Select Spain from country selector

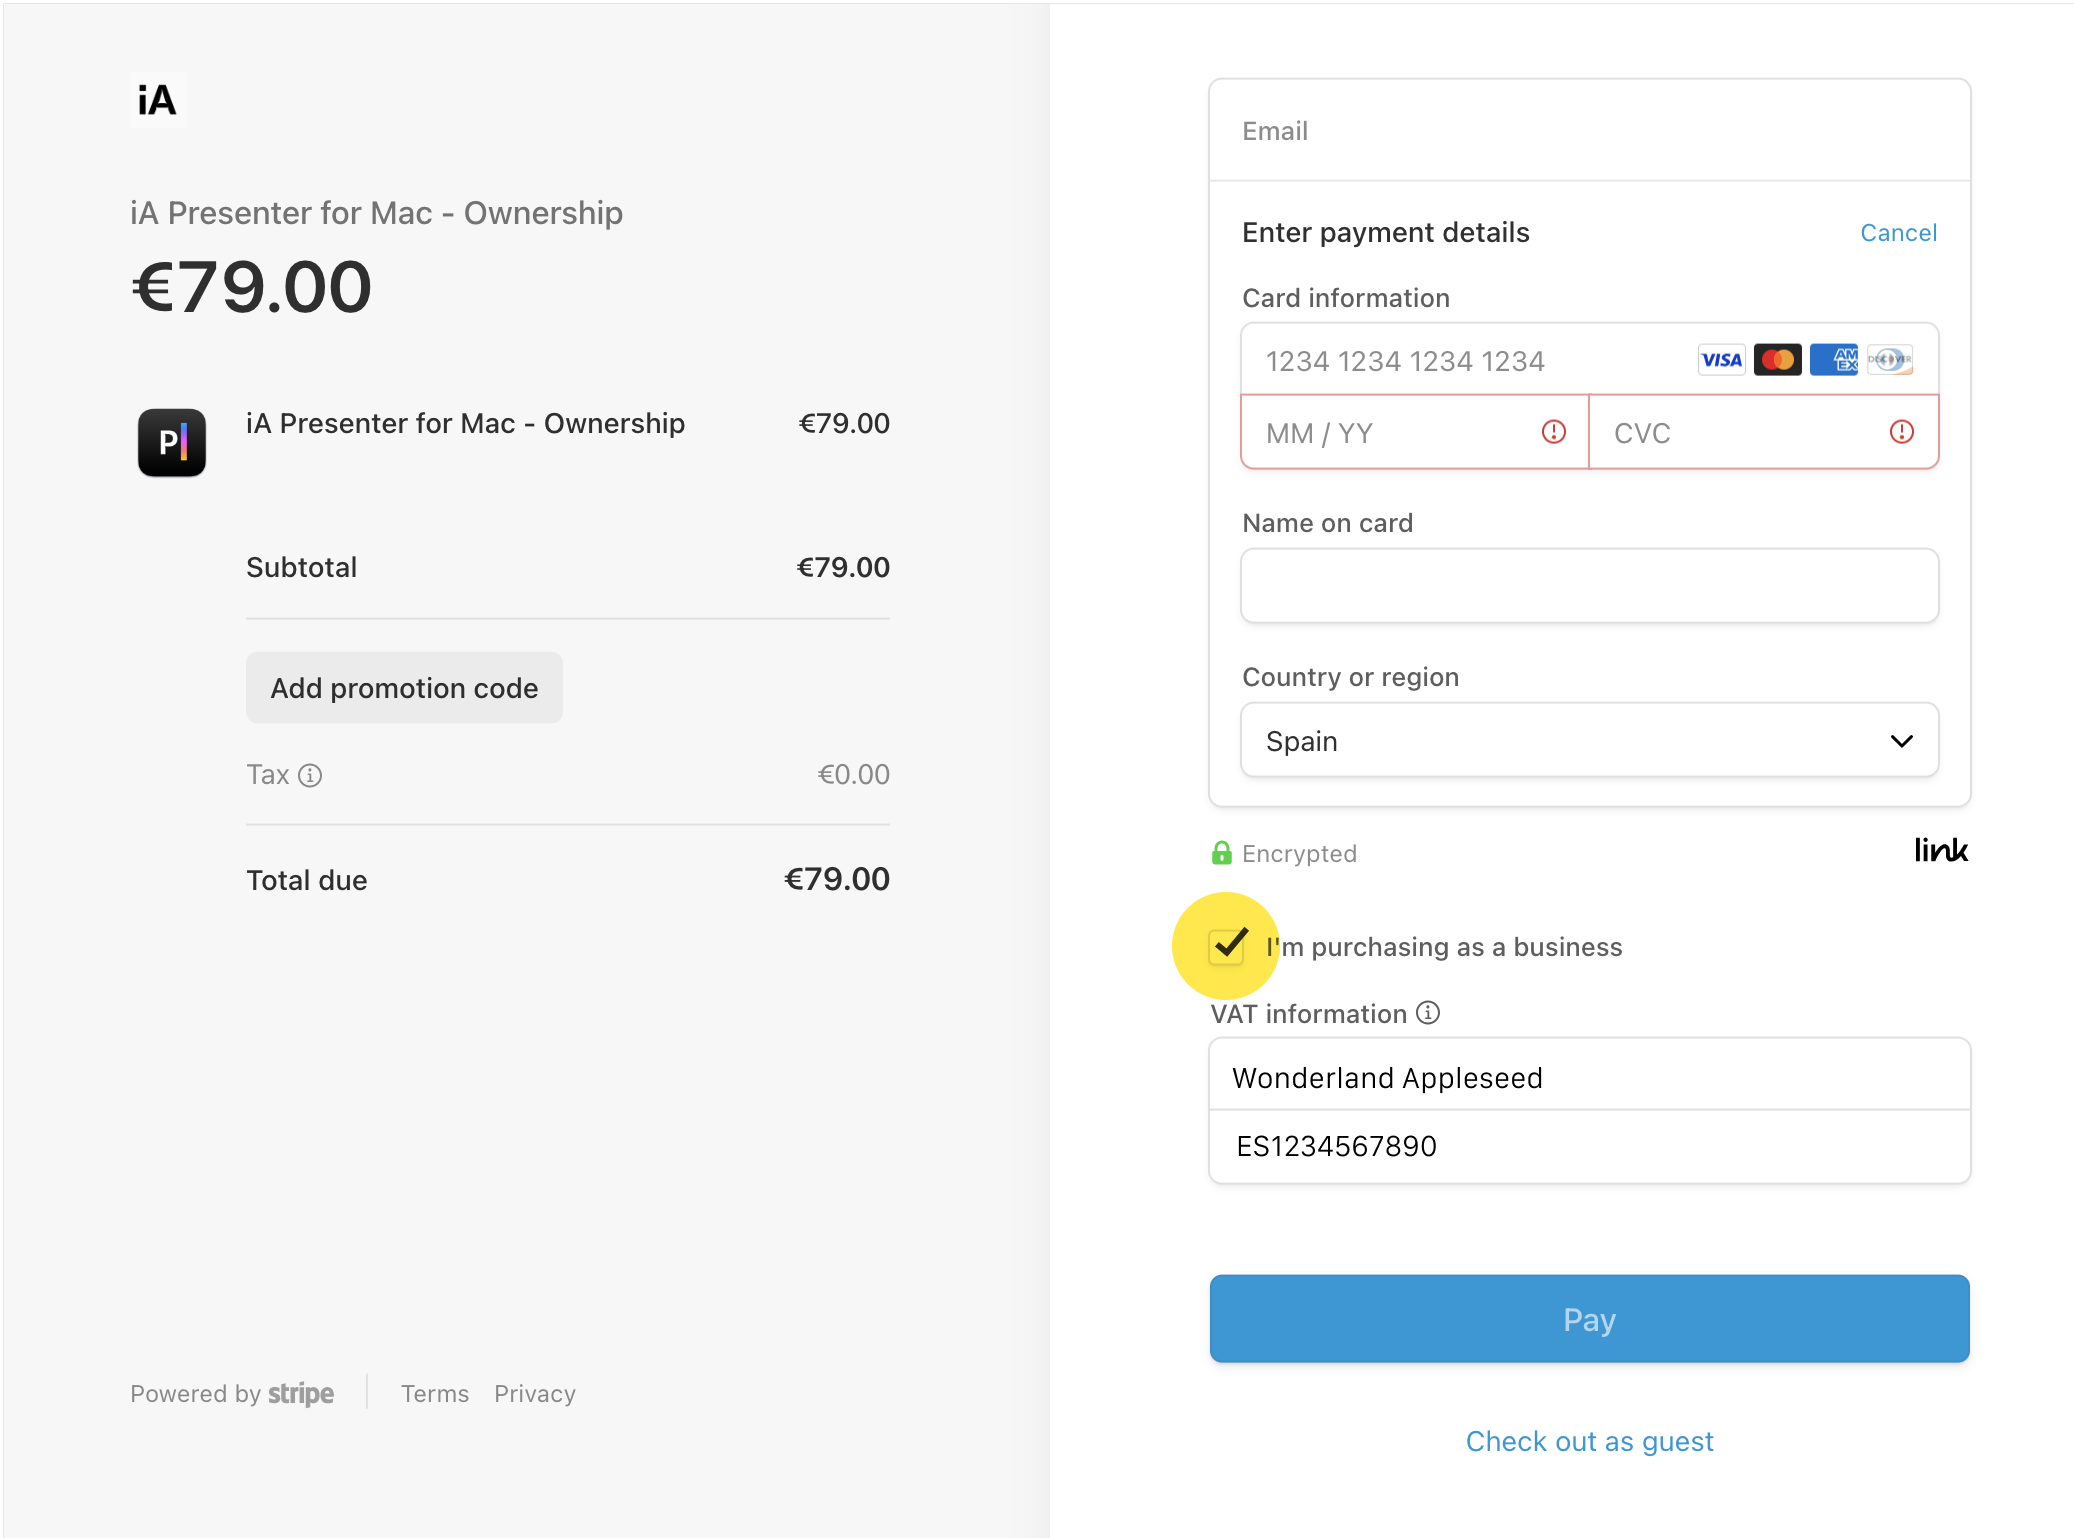click(1589, 740)
